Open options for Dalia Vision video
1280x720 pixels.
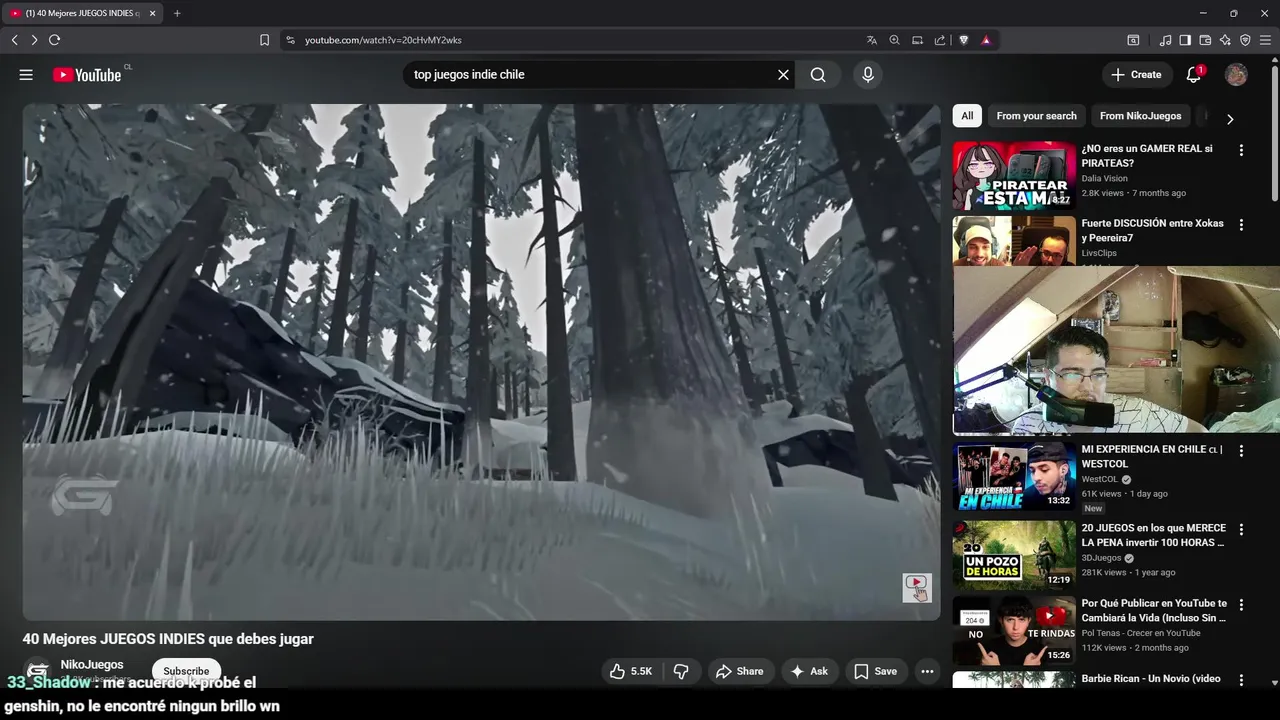click(x=1241, y=150)
